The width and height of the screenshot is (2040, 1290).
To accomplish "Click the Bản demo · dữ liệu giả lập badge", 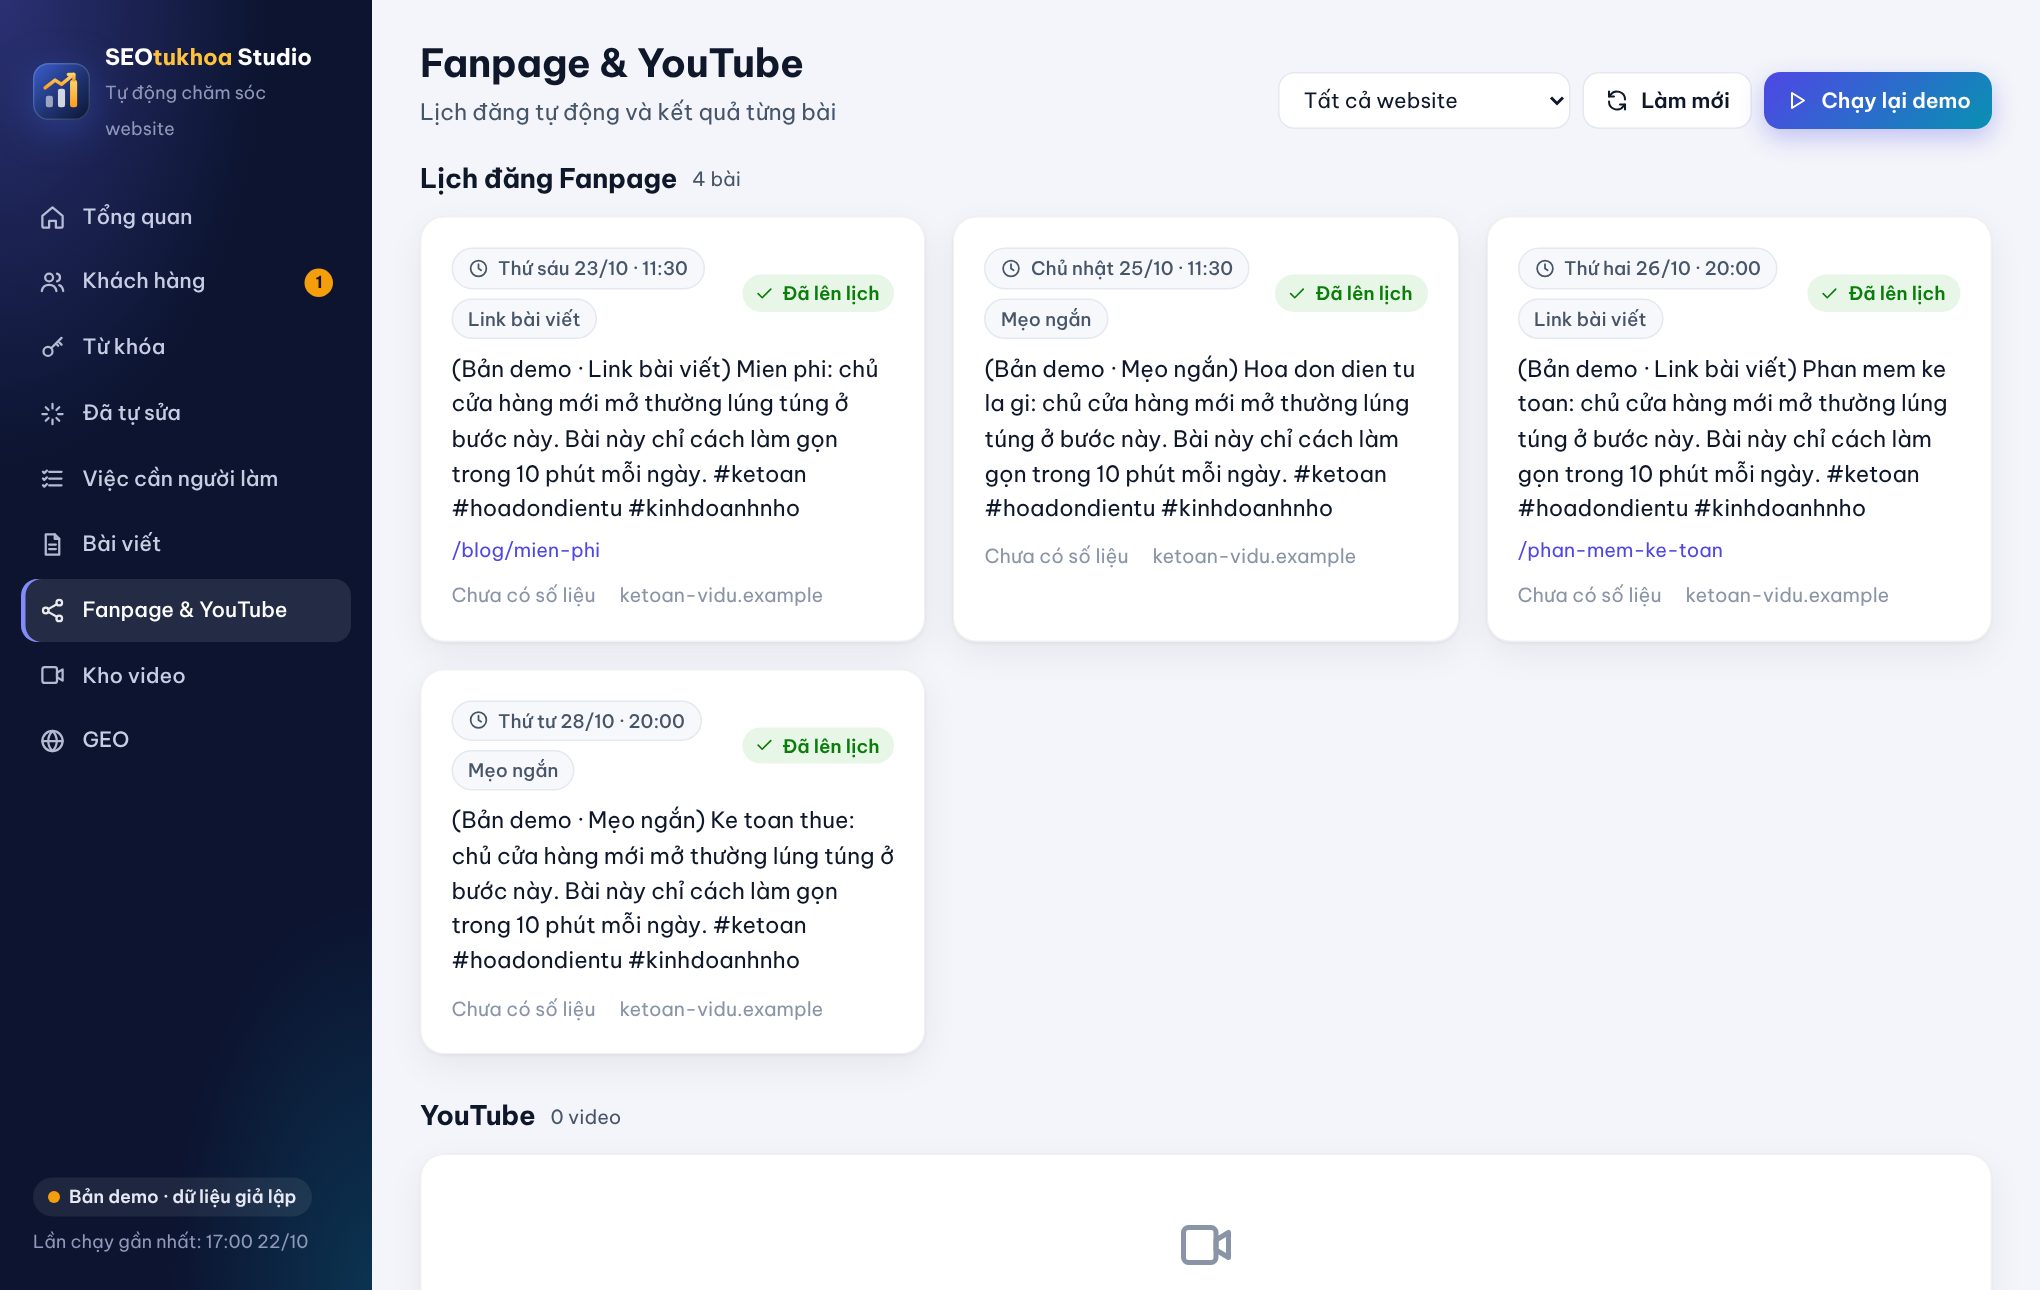I will (x=172, y=1197).
